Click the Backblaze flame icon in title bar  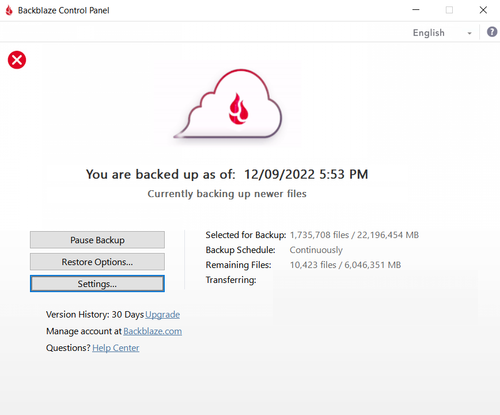9,10
